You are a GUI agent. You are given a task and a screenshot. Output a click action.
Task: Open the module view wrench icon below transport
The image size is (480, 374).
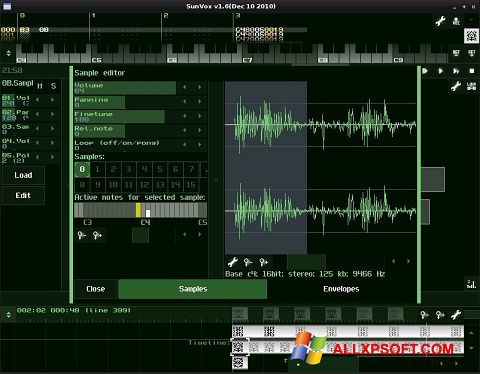[456, 86]
